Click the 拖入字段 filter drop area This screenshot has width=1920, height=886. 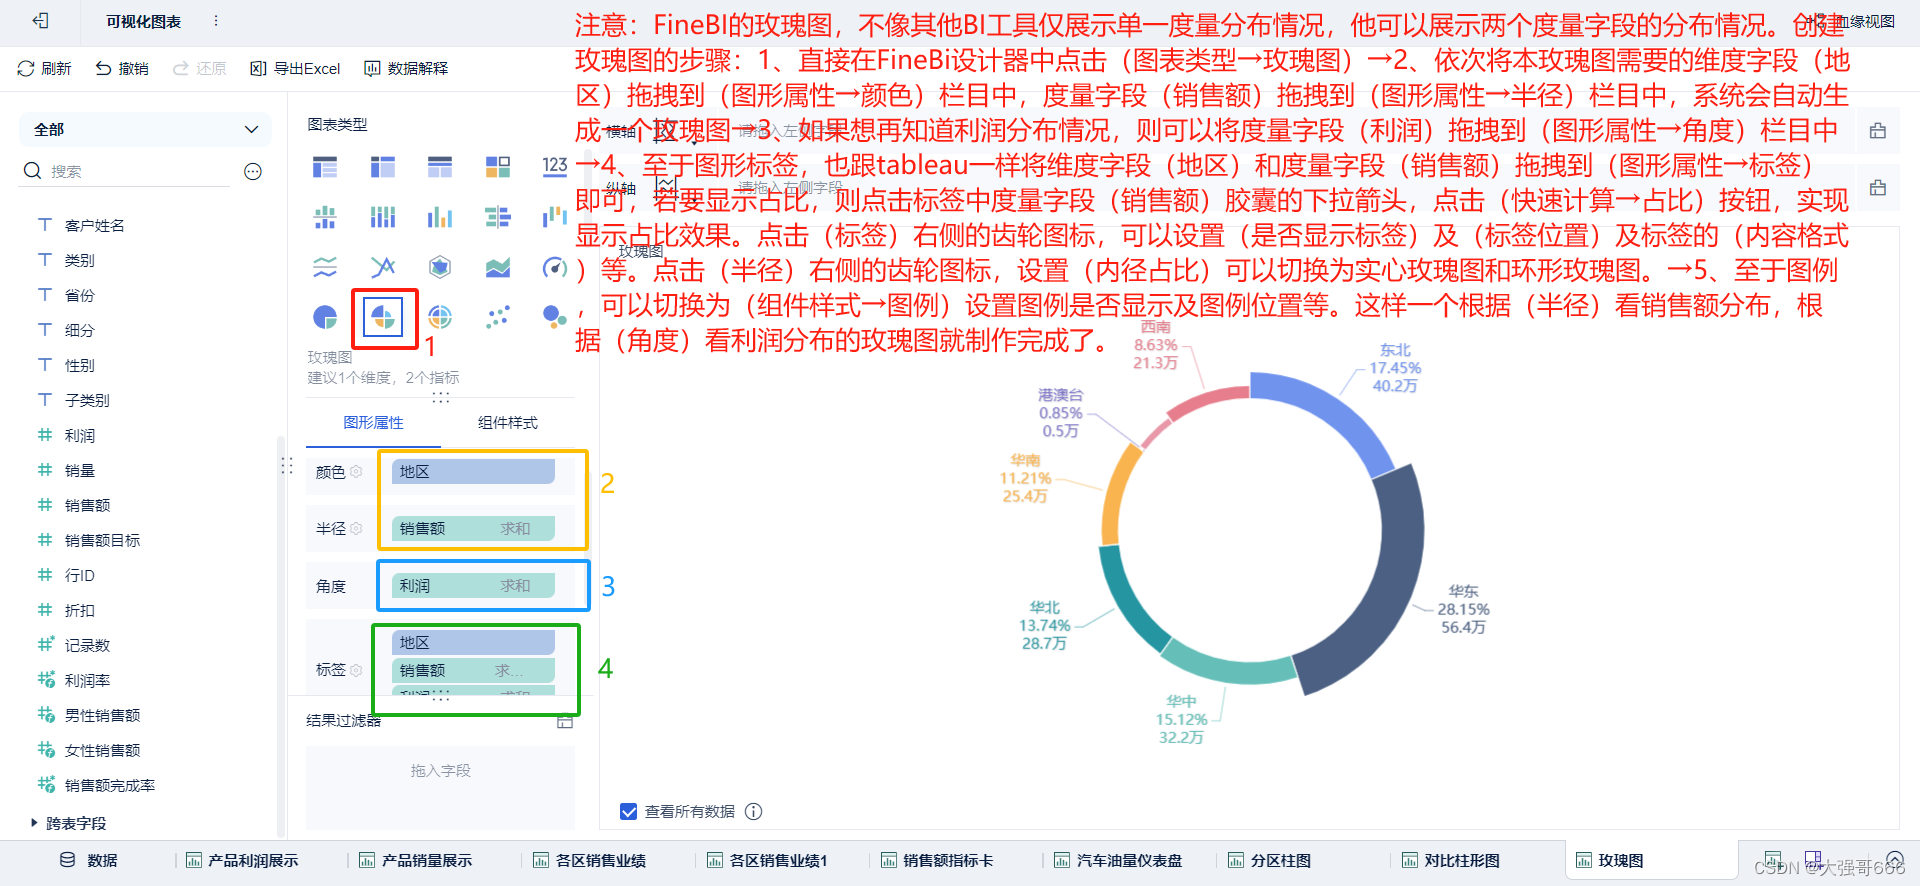click(x=440, y=787)
